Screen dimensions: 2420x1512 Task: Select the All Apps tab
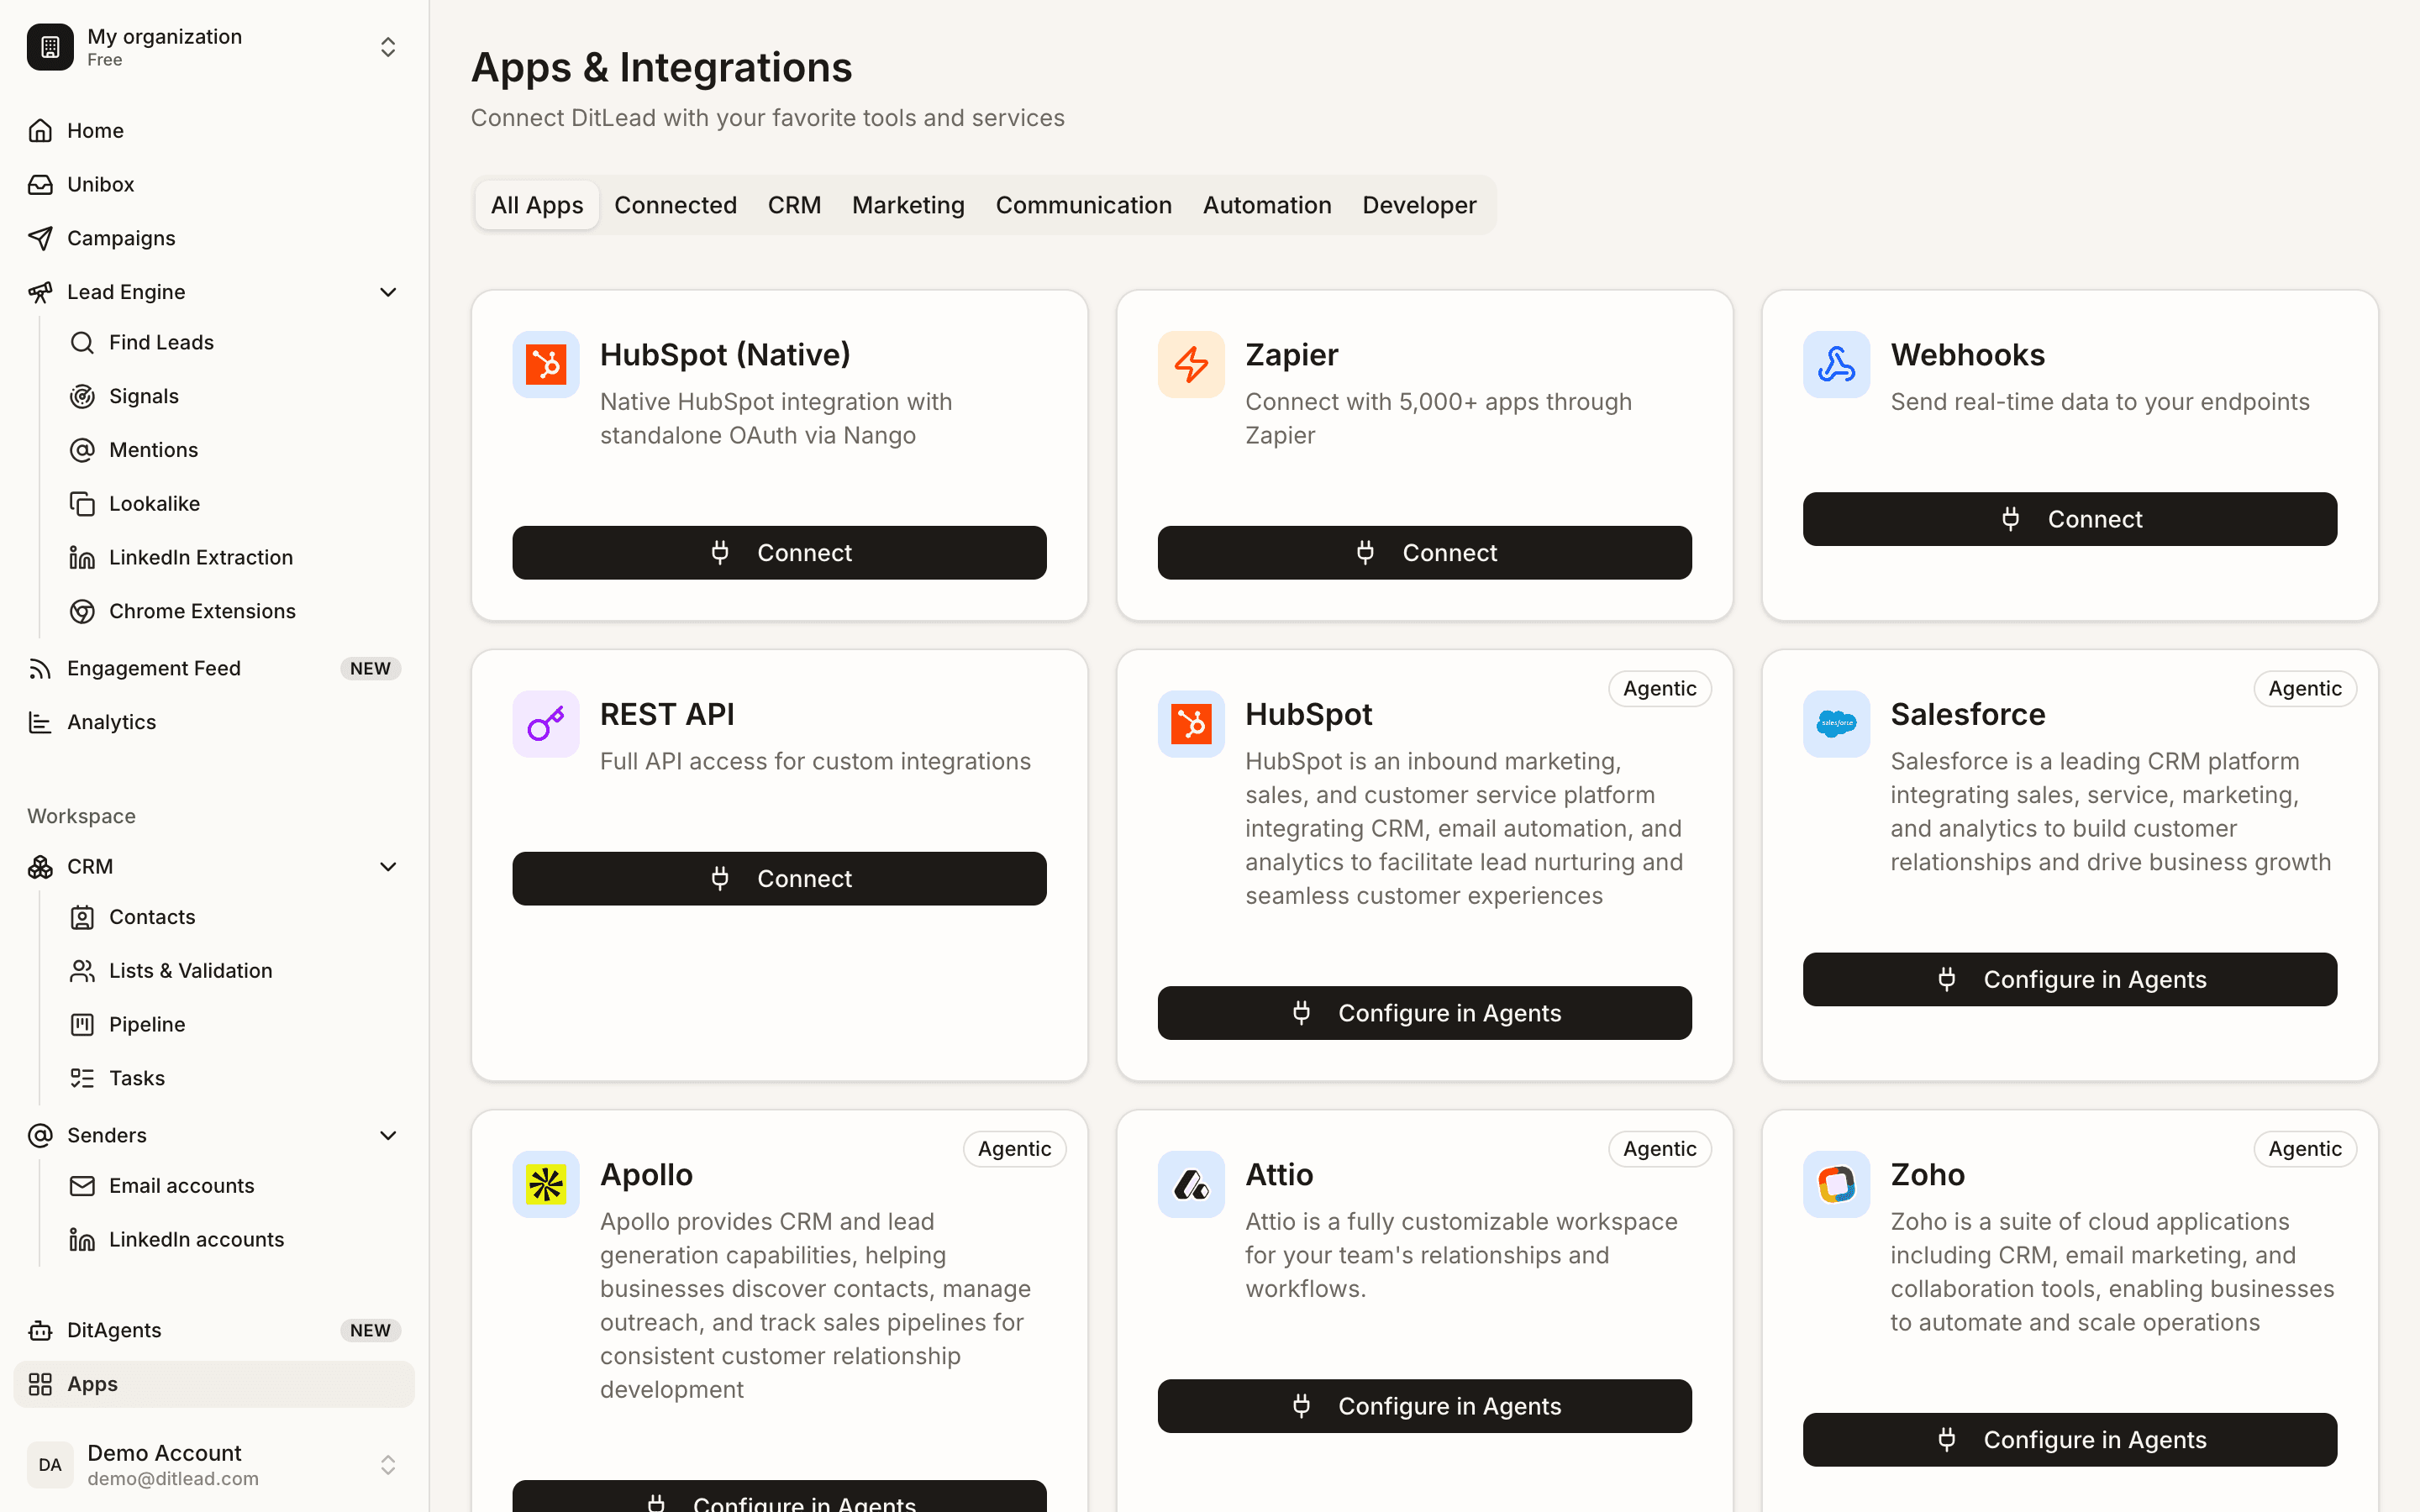tap(537, 205)
